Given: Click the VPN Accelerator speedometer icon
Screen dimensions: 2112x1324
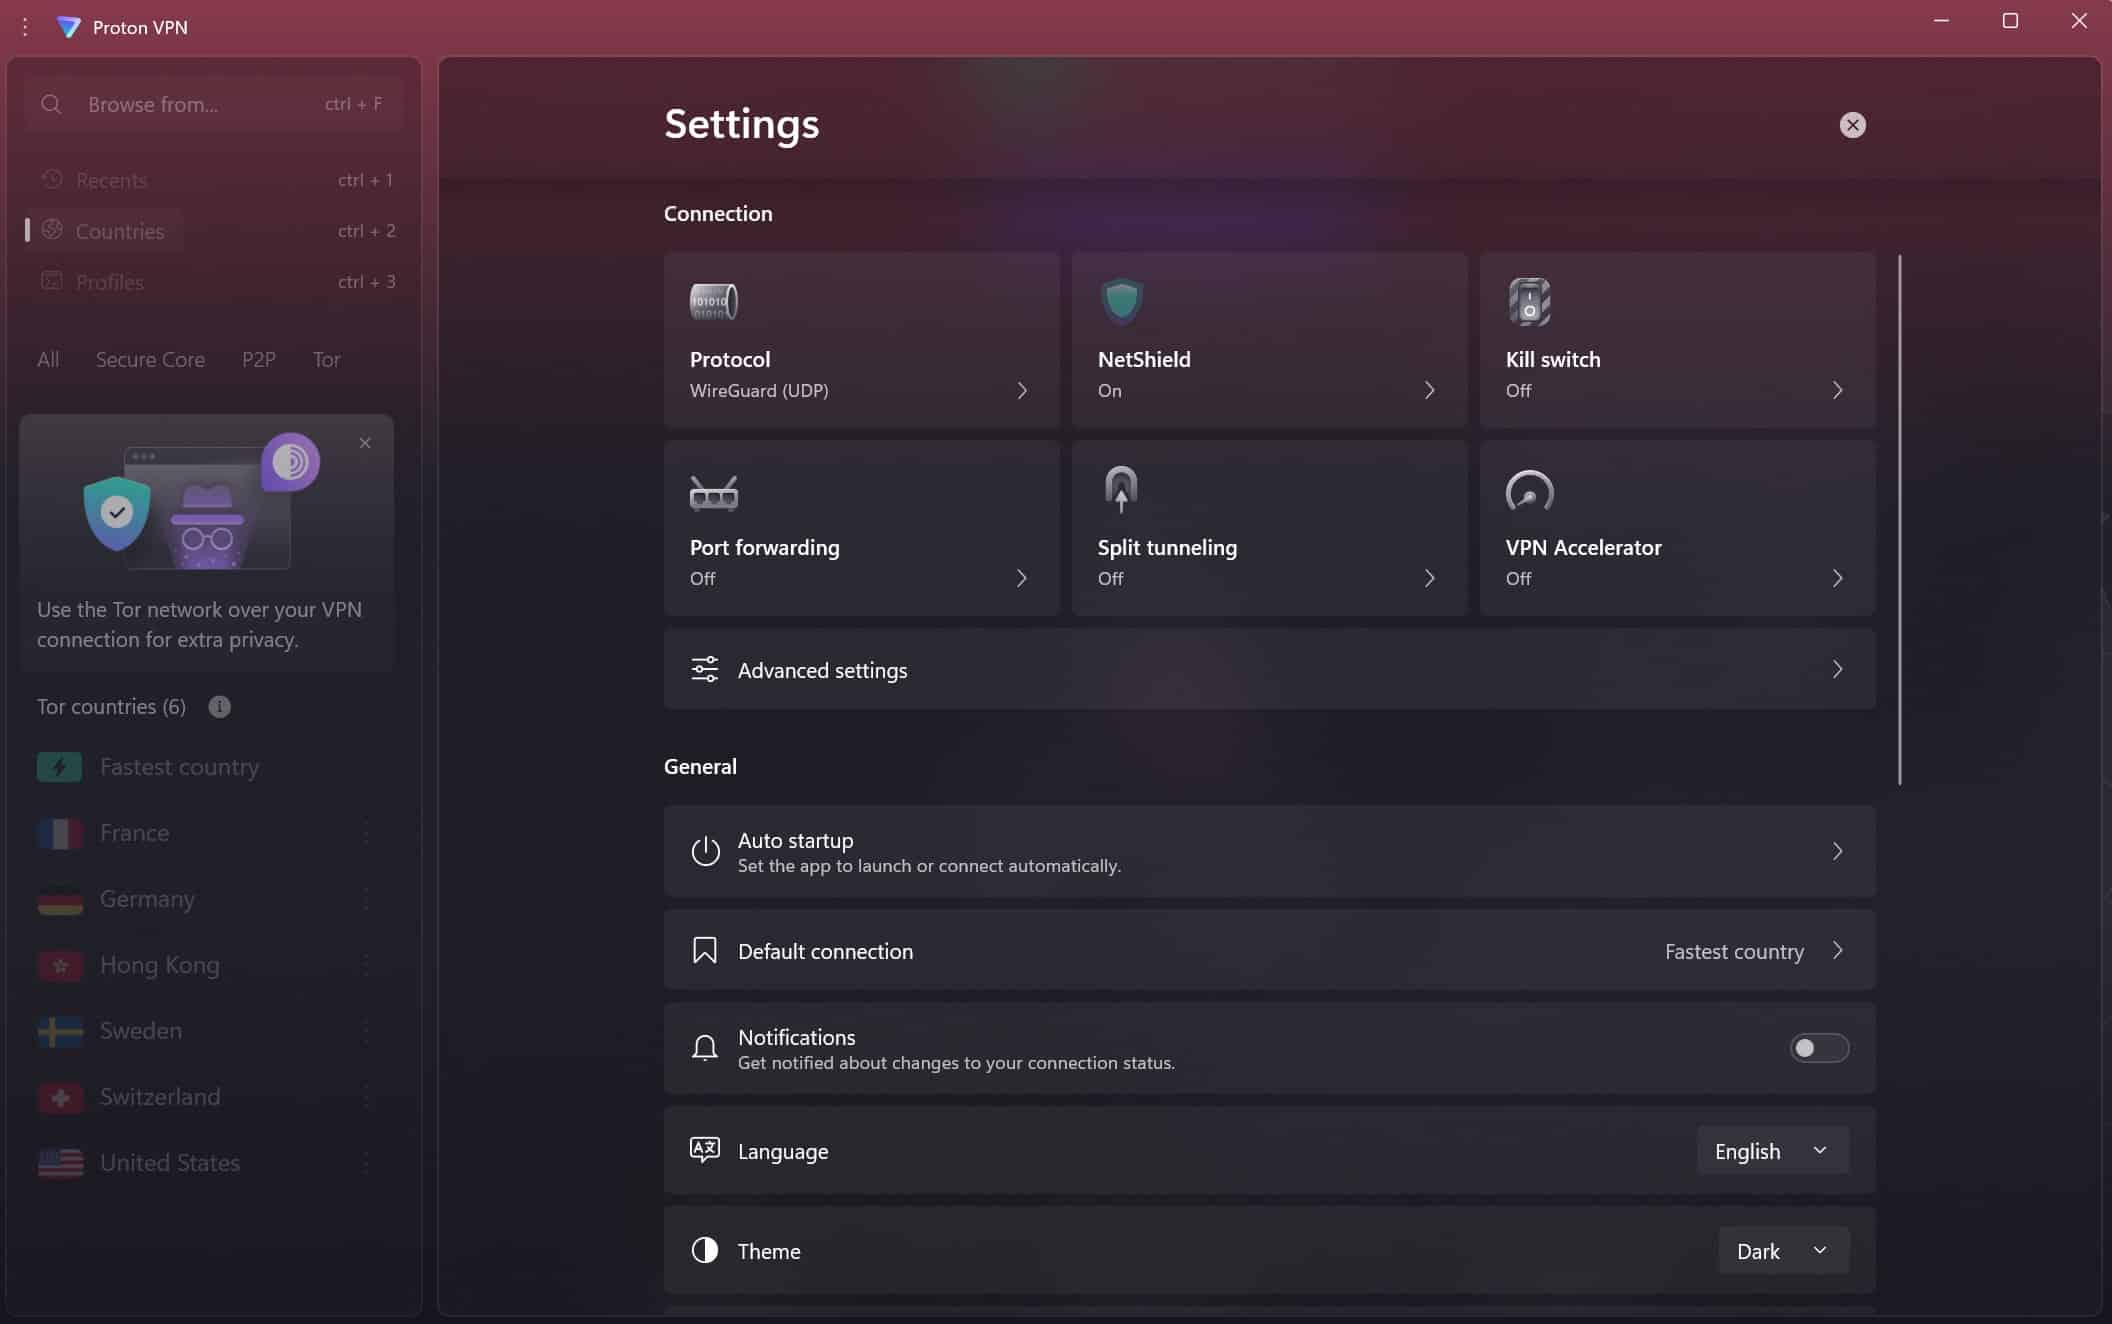Looking at the screenshot, I should (1529, 491).
